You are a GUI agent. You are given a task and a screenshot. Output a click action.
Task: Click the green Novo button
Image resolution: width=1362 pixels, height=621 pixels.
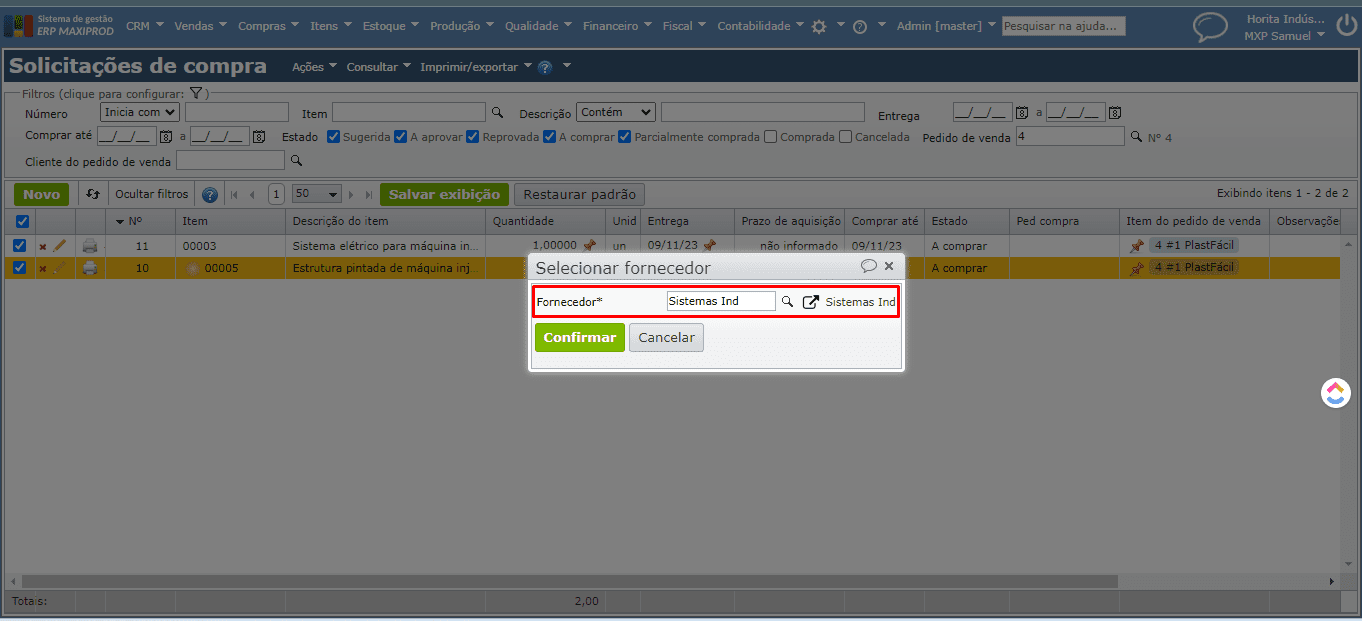tap(42, 194)
